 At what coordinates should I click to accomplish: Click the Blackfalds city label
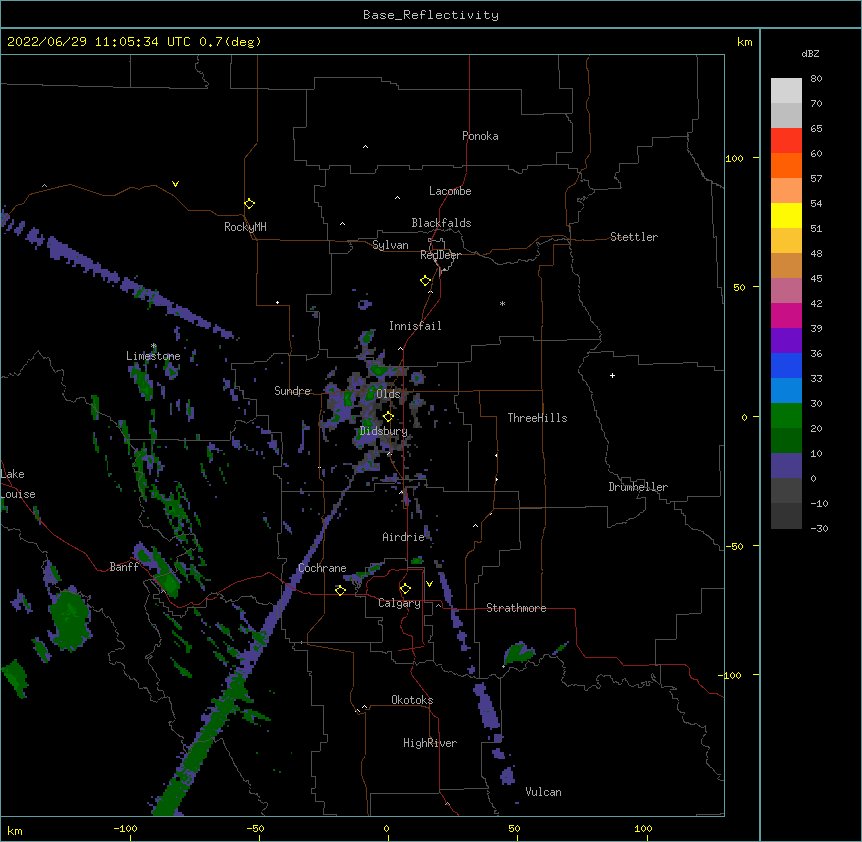[441, 223]
